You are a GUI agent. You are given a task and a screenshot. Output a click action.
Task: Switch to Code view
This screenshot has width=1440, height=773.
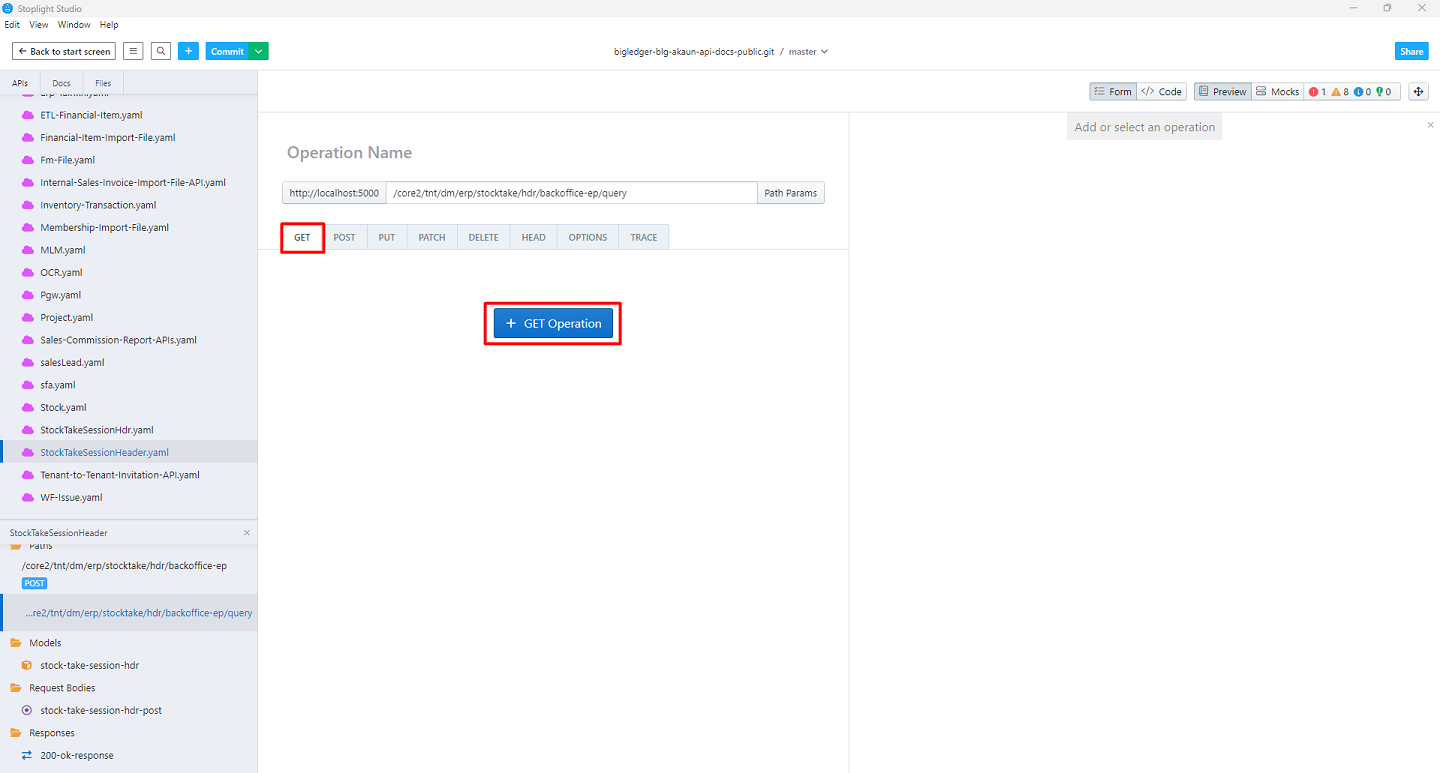pos(1162,92)
